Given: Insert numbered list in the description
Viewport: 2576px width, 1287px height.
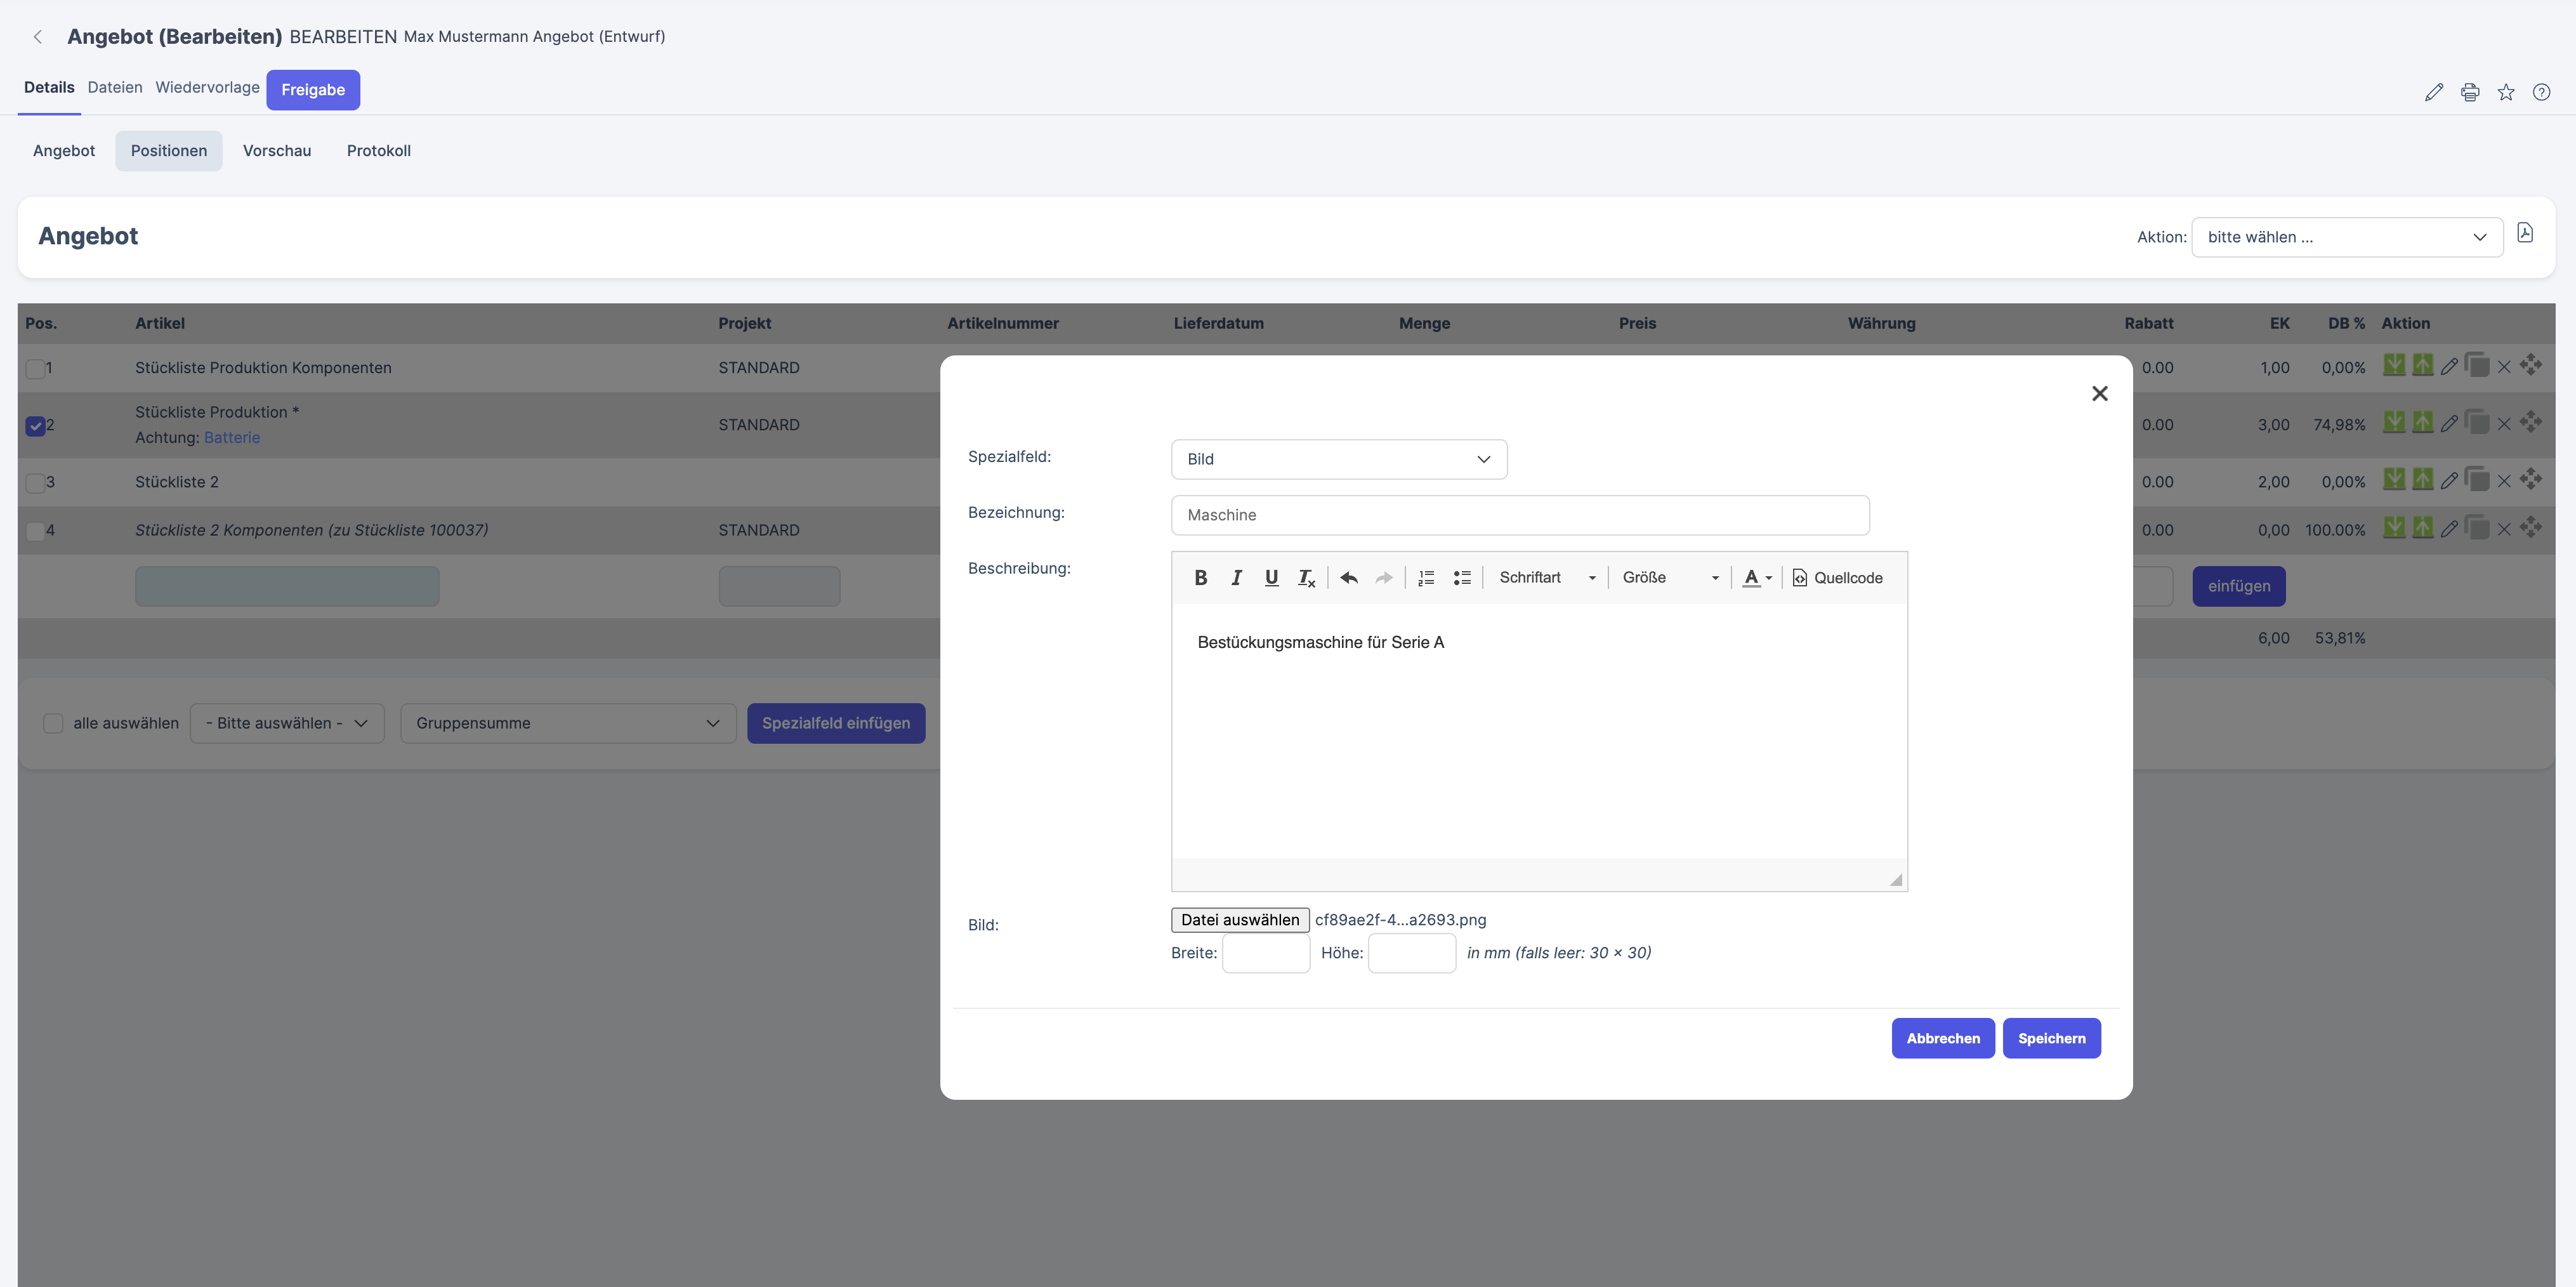Looking at the screenshot, I should 1426,577.
